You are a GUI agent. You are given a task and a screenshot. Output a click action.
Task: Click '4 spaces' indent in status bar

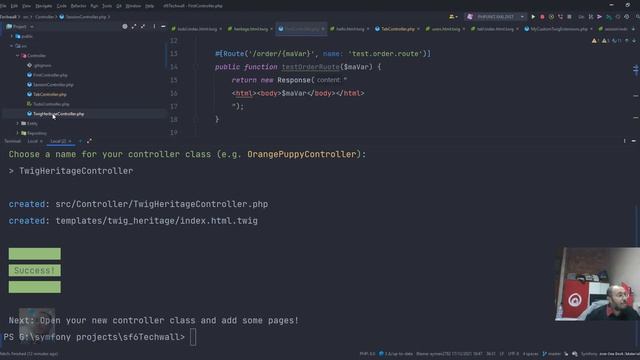pyautogui.click(x=531, y=354)
